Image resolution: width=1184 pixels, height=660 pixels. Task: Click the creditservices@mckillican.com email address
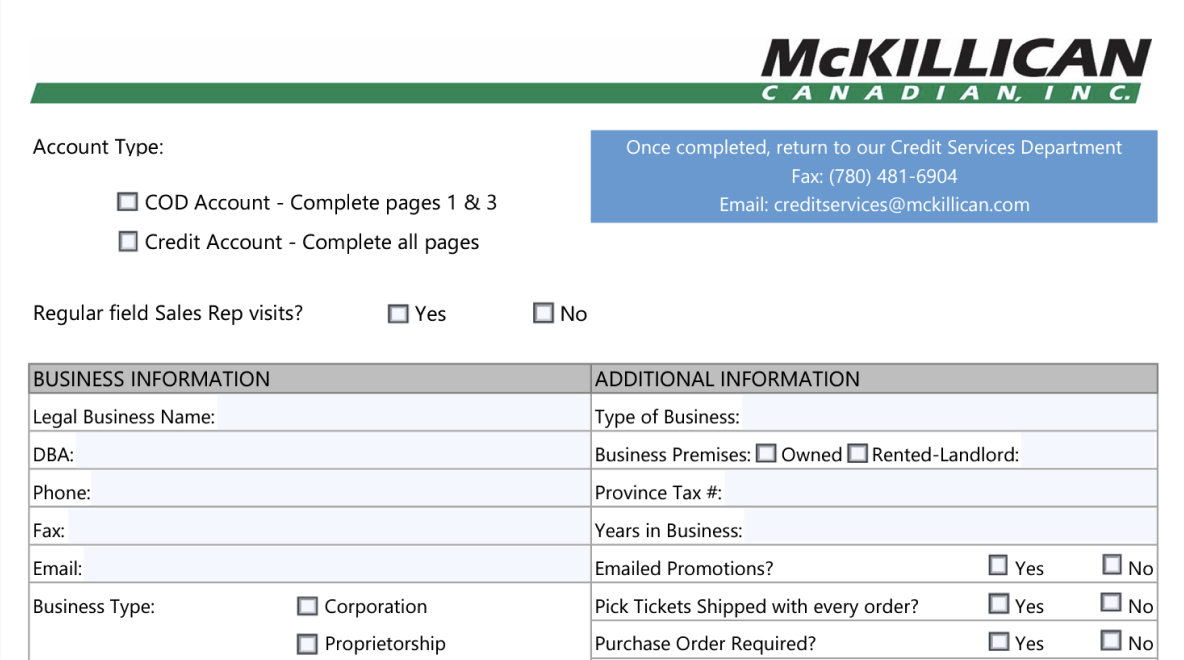pos(901,205)
